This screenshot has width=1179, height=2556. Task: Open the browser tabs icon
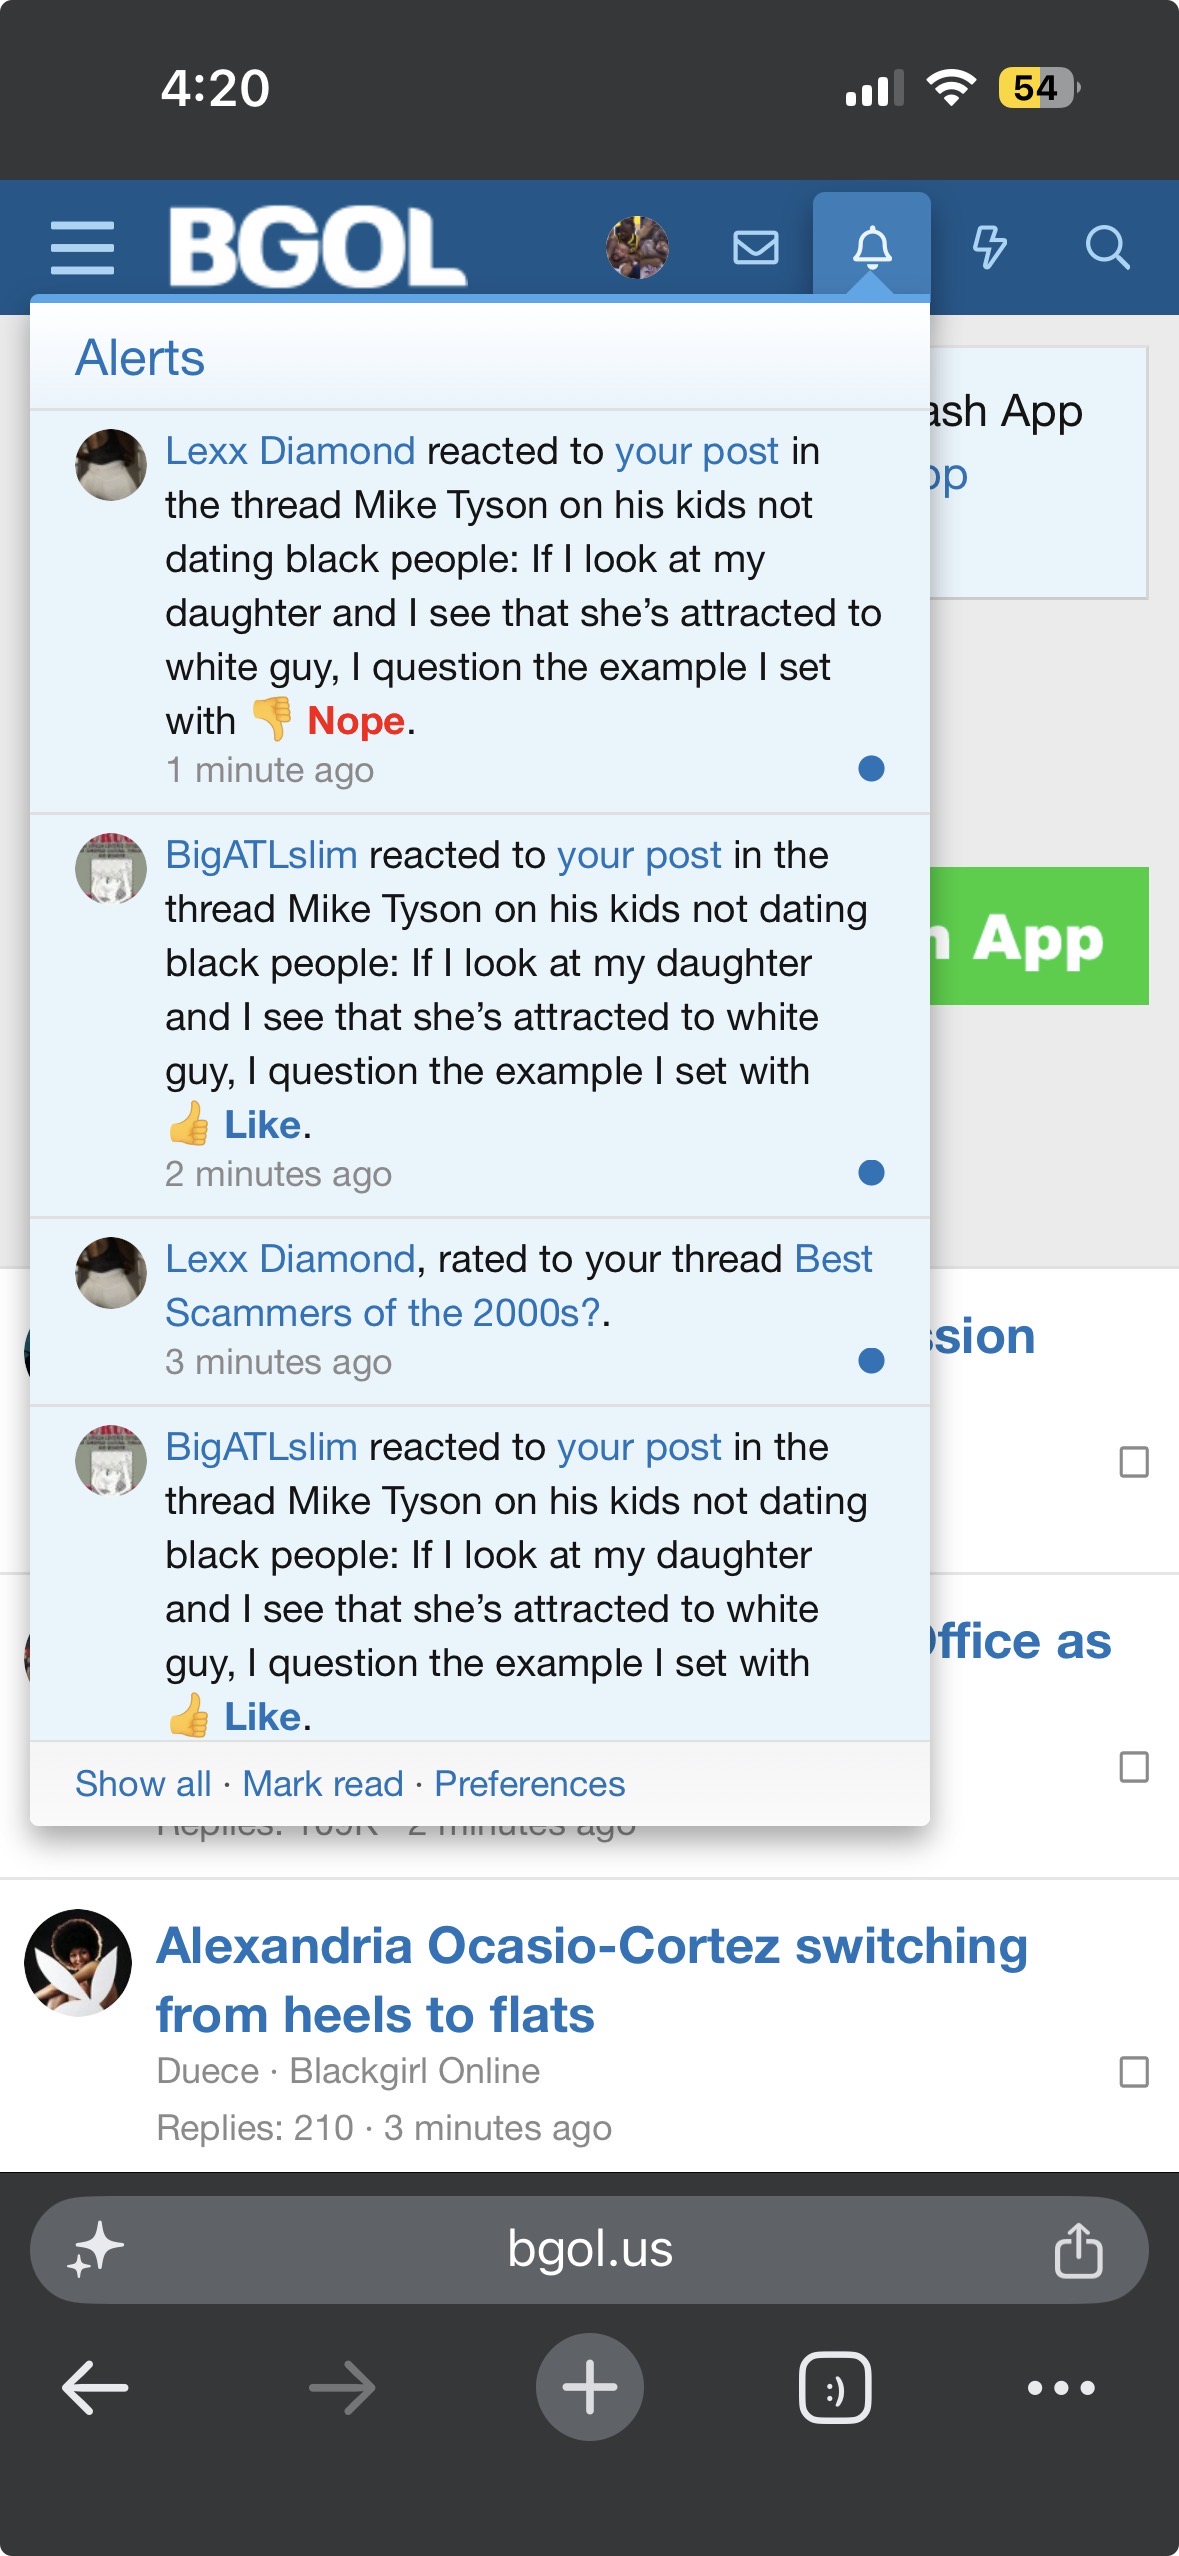pos(835,2387)
